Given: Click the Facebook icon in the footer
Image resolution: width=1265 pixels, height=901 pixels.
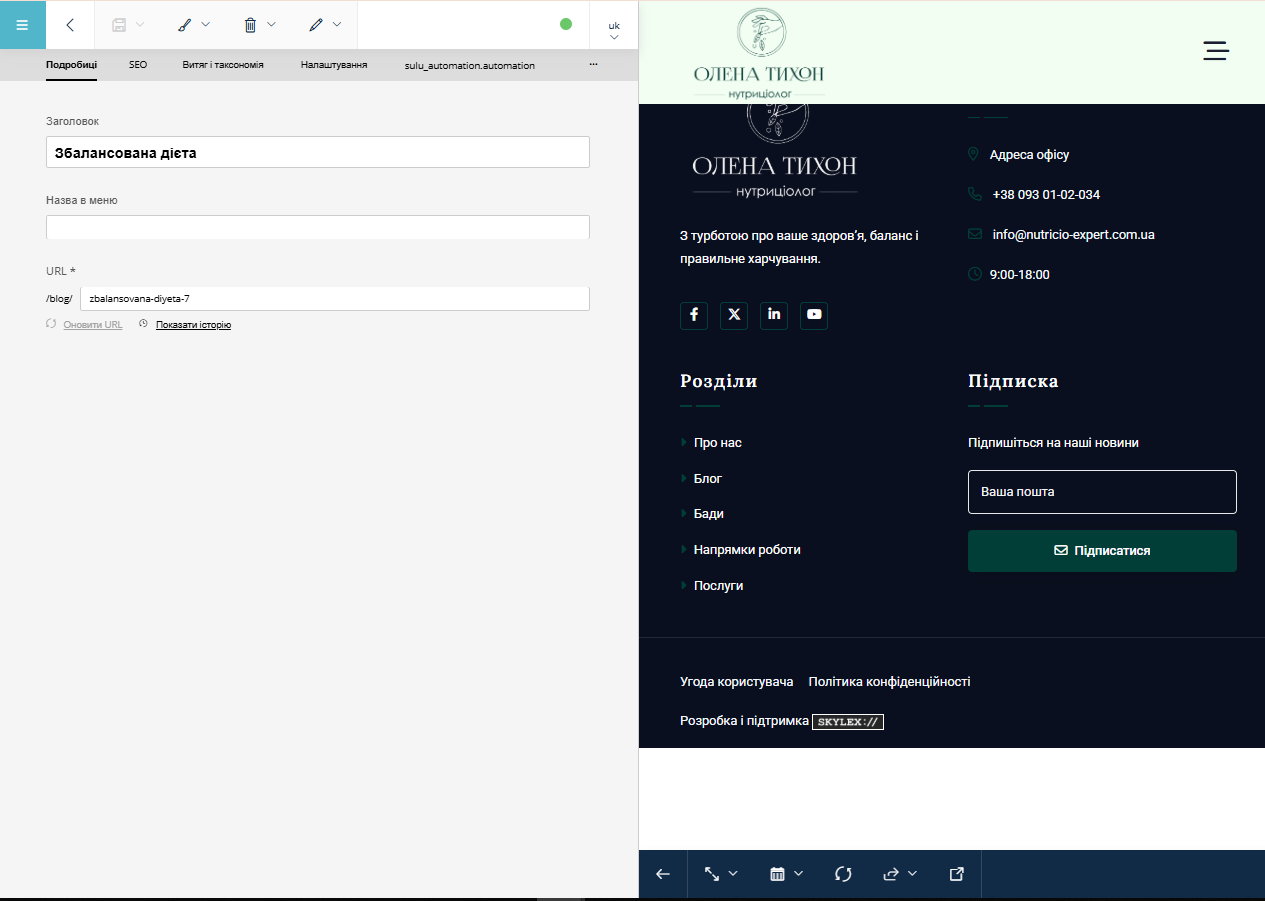Looking at the screenshot, I should coord(694,315).
